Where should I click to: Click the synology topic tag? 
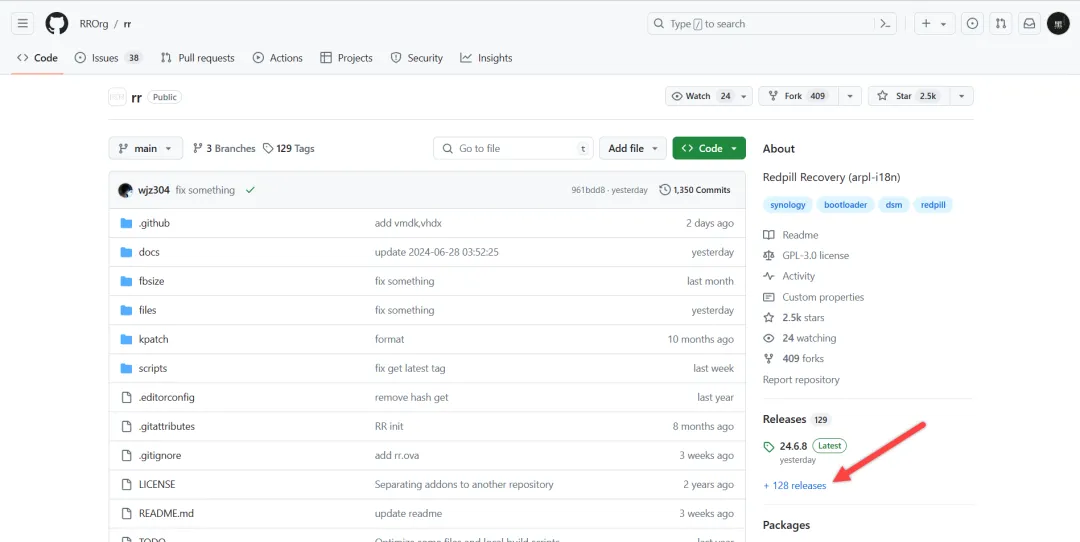click(787, 205)
